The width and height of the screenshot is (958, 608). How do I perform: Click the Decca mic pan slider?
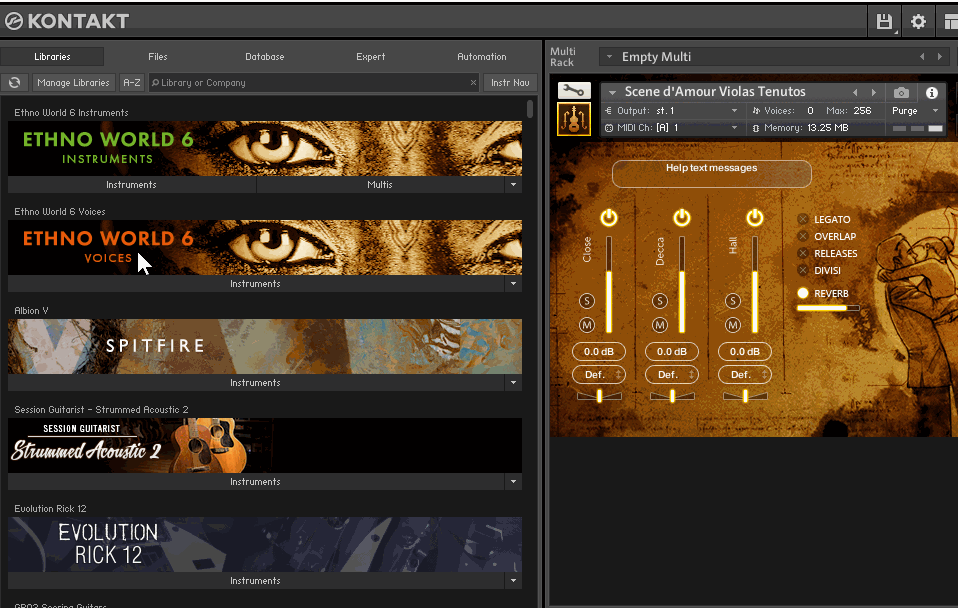click(x=672, y=396)
